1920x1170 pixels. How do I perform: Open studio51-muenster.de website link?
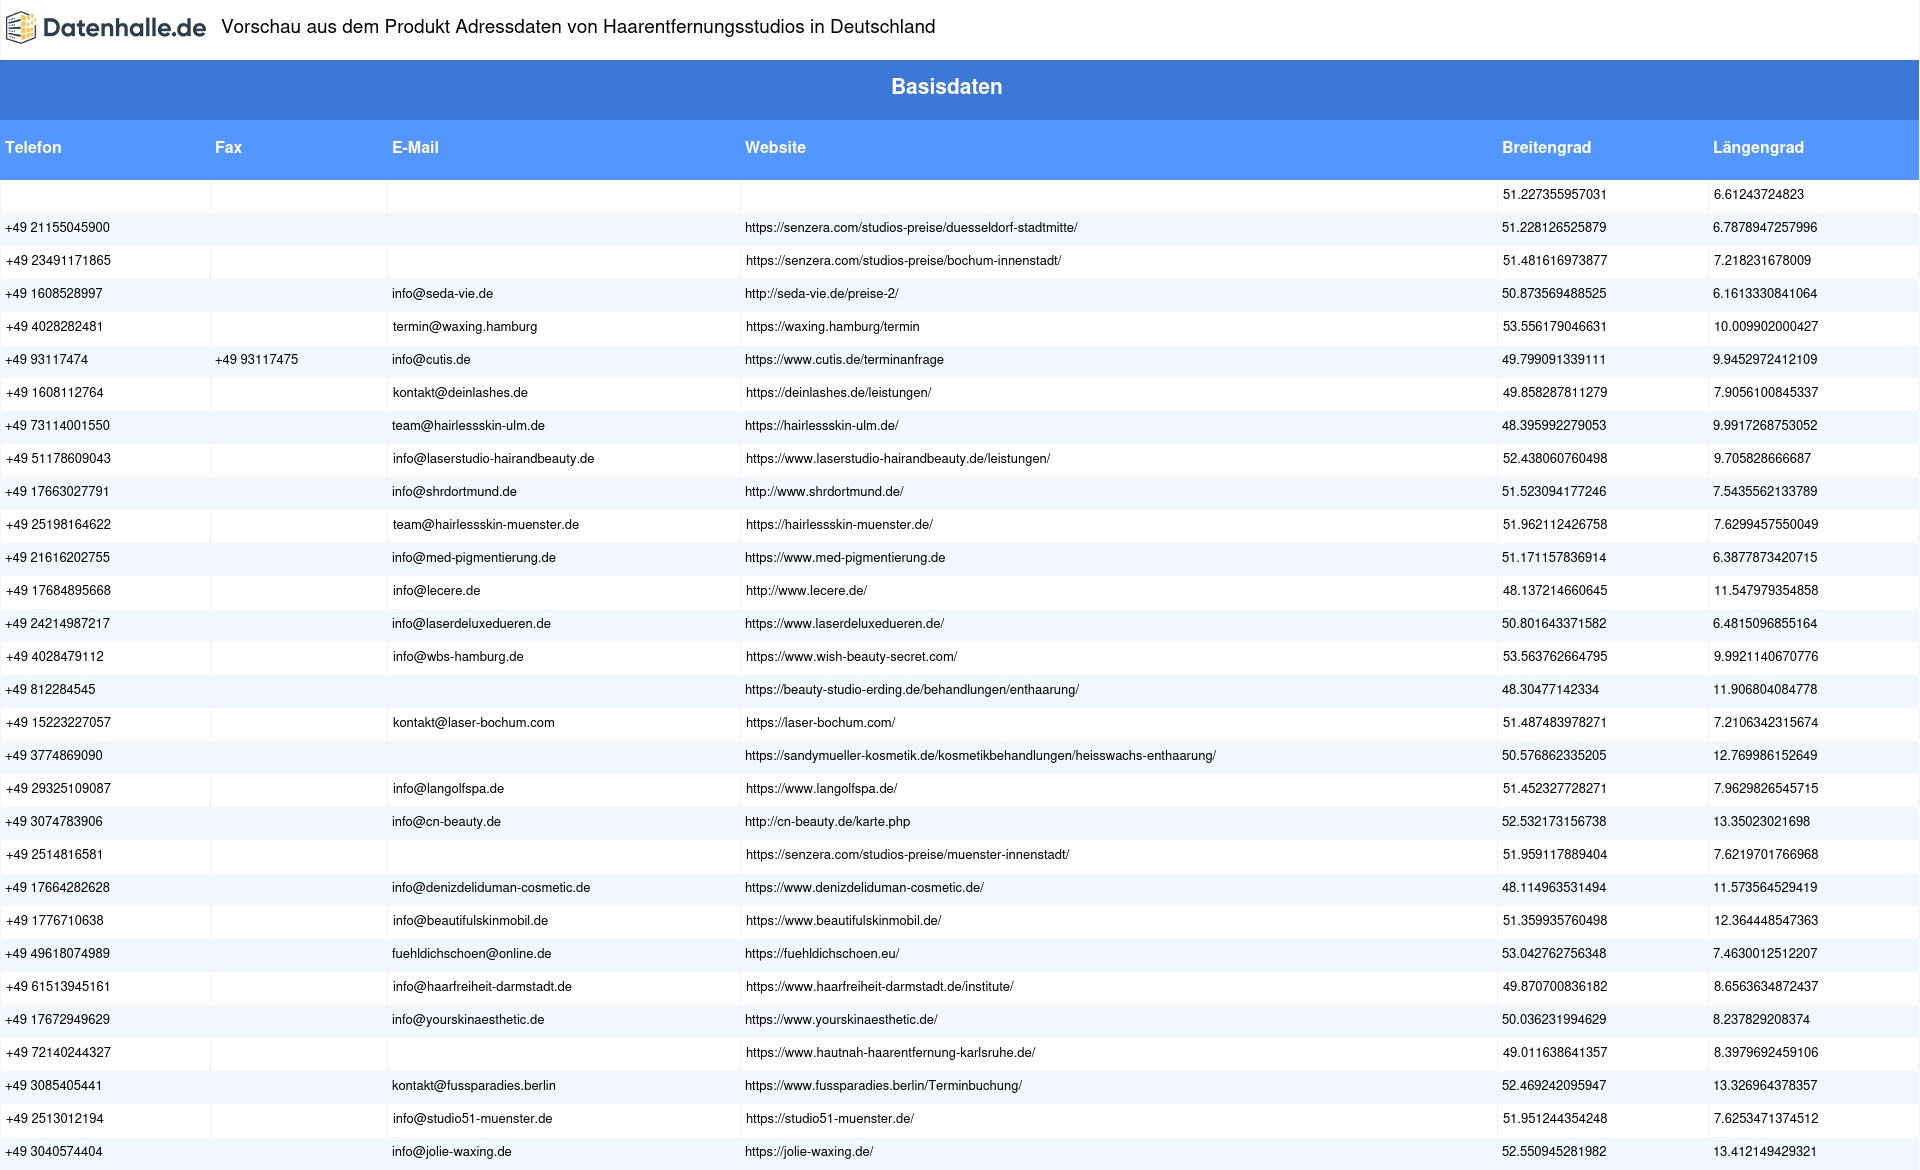(x=829, y=1119)
